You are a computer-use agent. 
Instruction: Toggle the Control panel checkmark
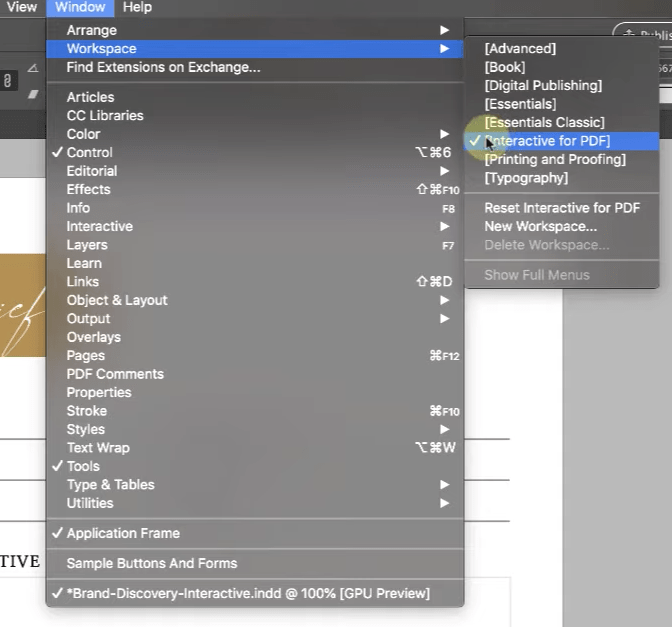click(255, 153)
